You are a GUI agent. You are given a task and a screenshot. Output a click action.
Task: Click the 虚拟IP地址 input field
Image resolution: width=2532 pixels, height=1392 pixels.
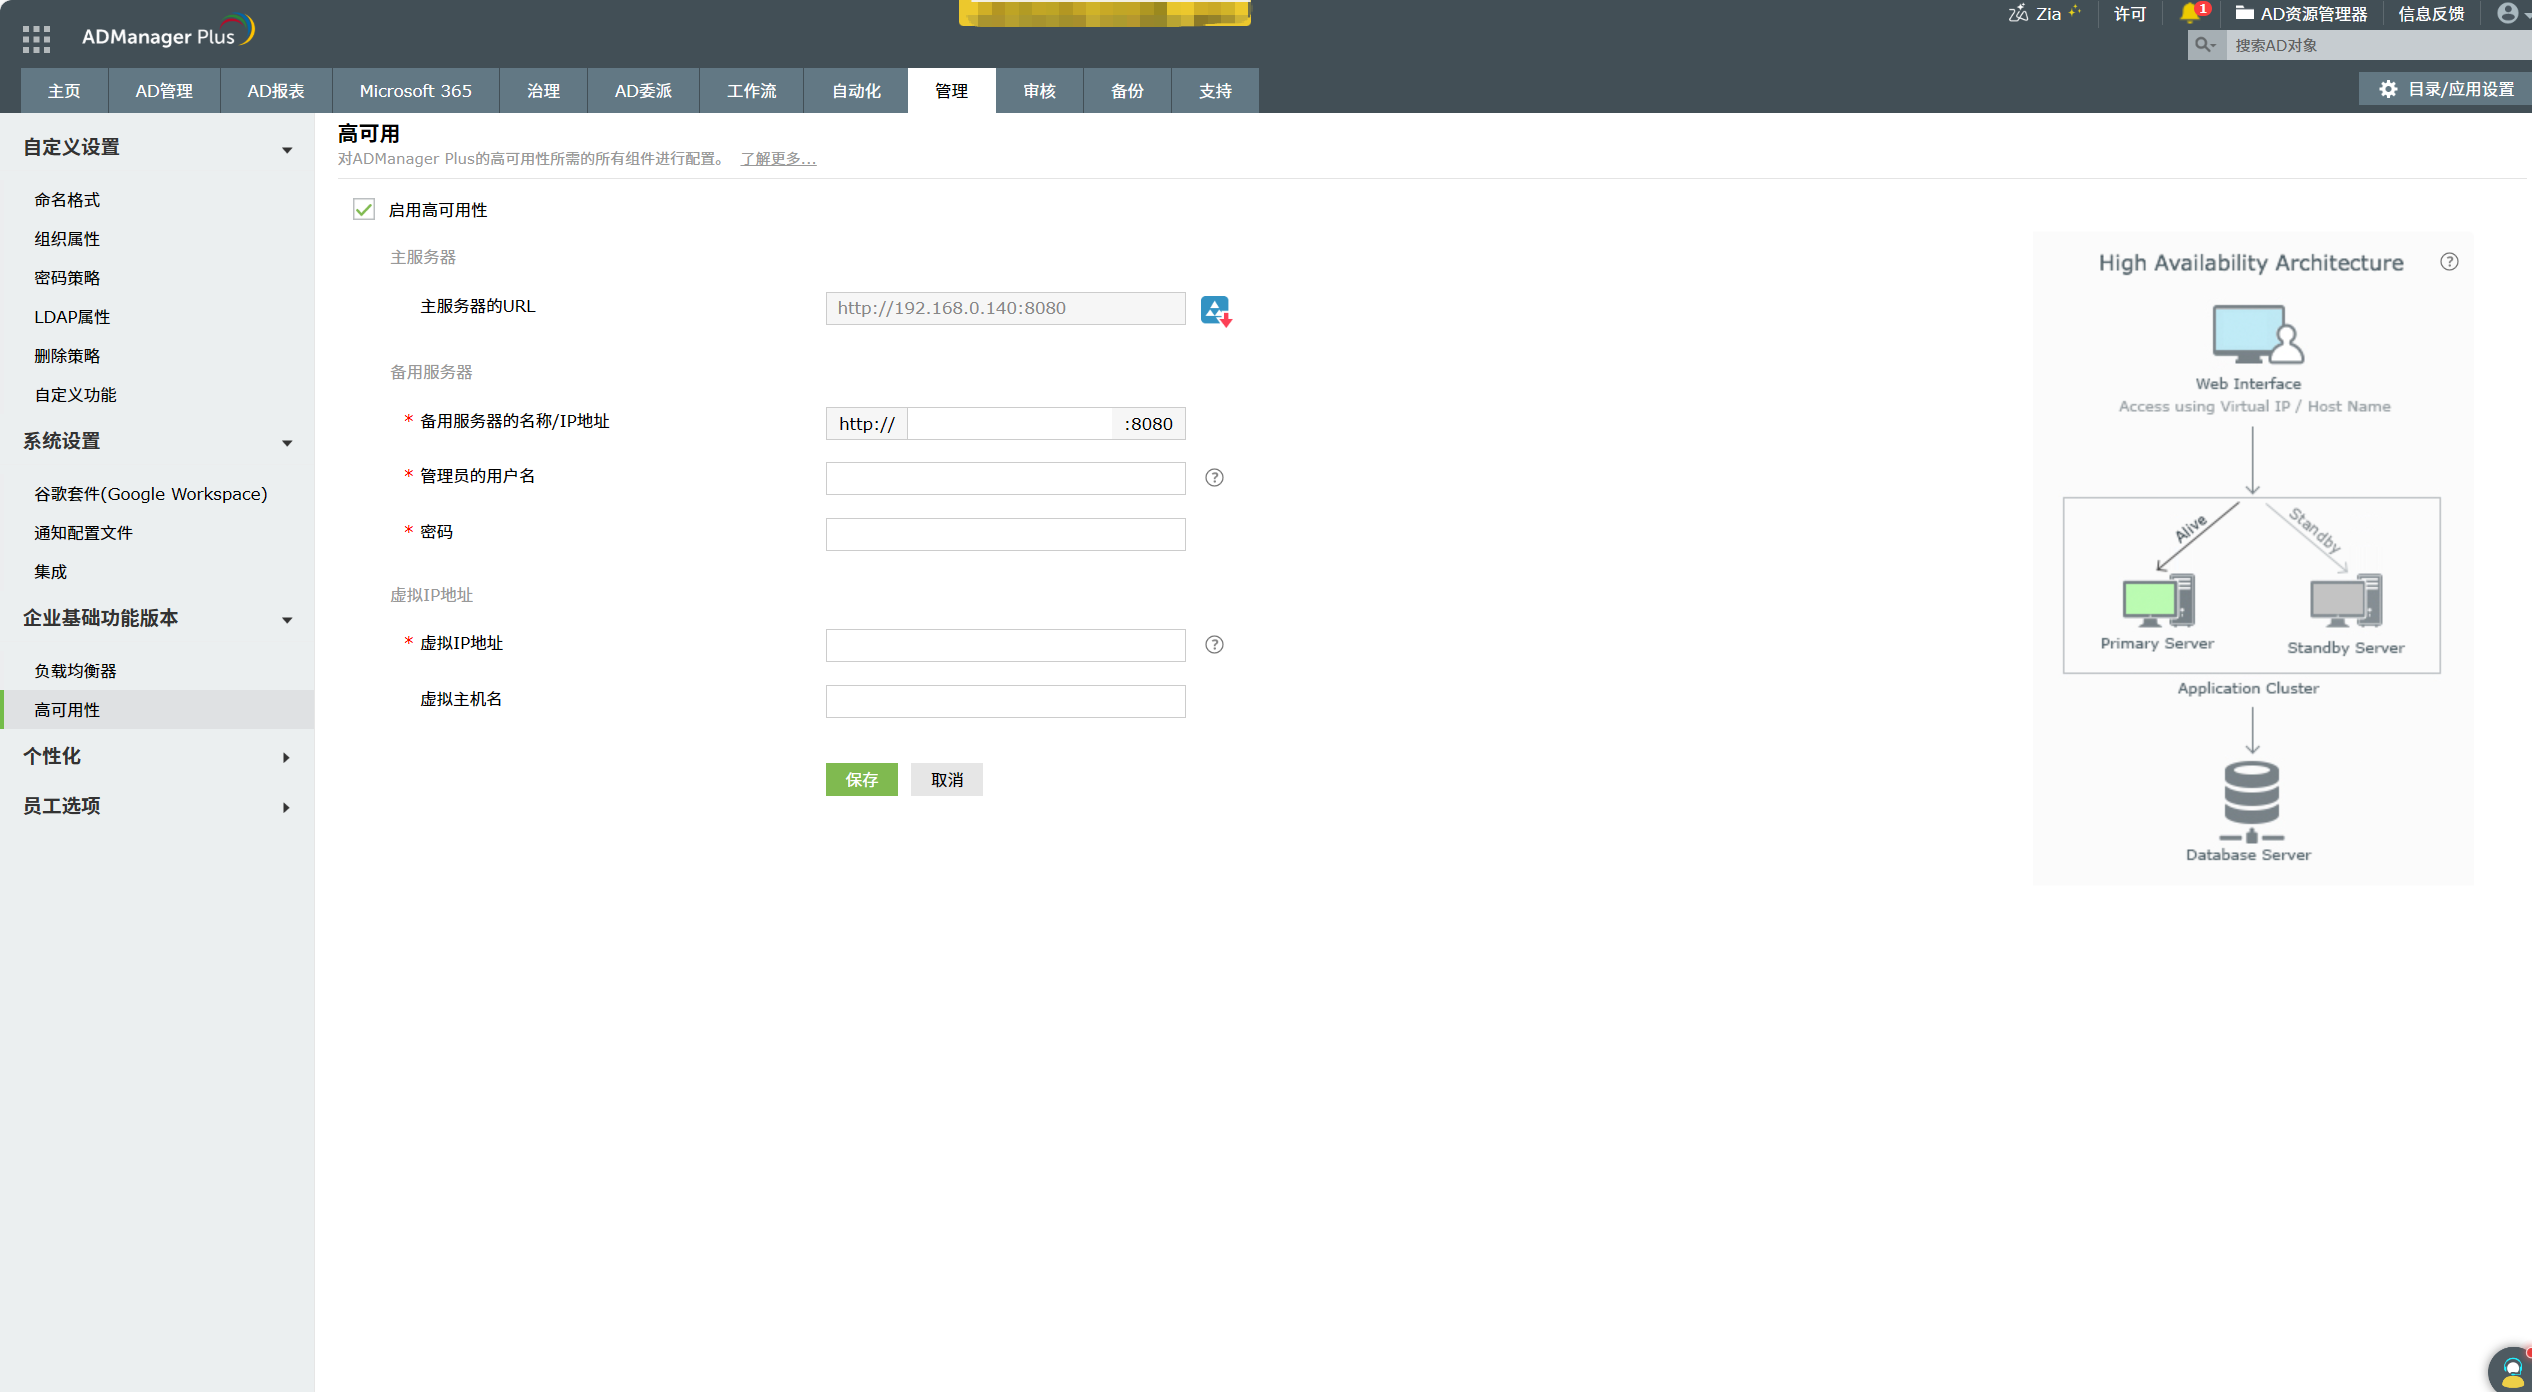1004,645
